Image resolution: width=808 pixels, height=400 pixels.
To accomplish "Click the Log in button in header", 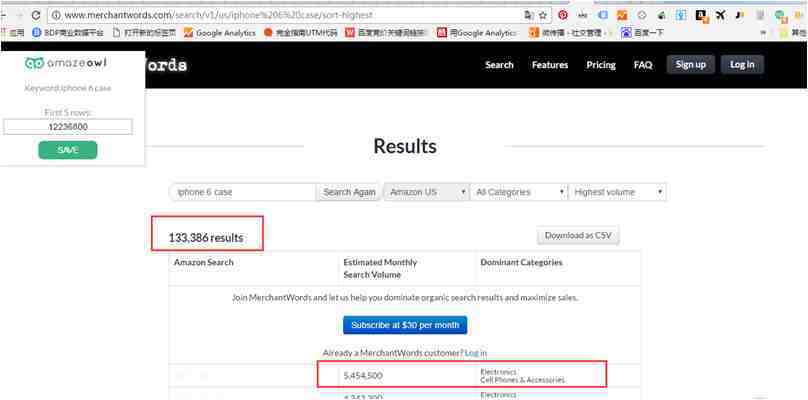I will (742, 64).
